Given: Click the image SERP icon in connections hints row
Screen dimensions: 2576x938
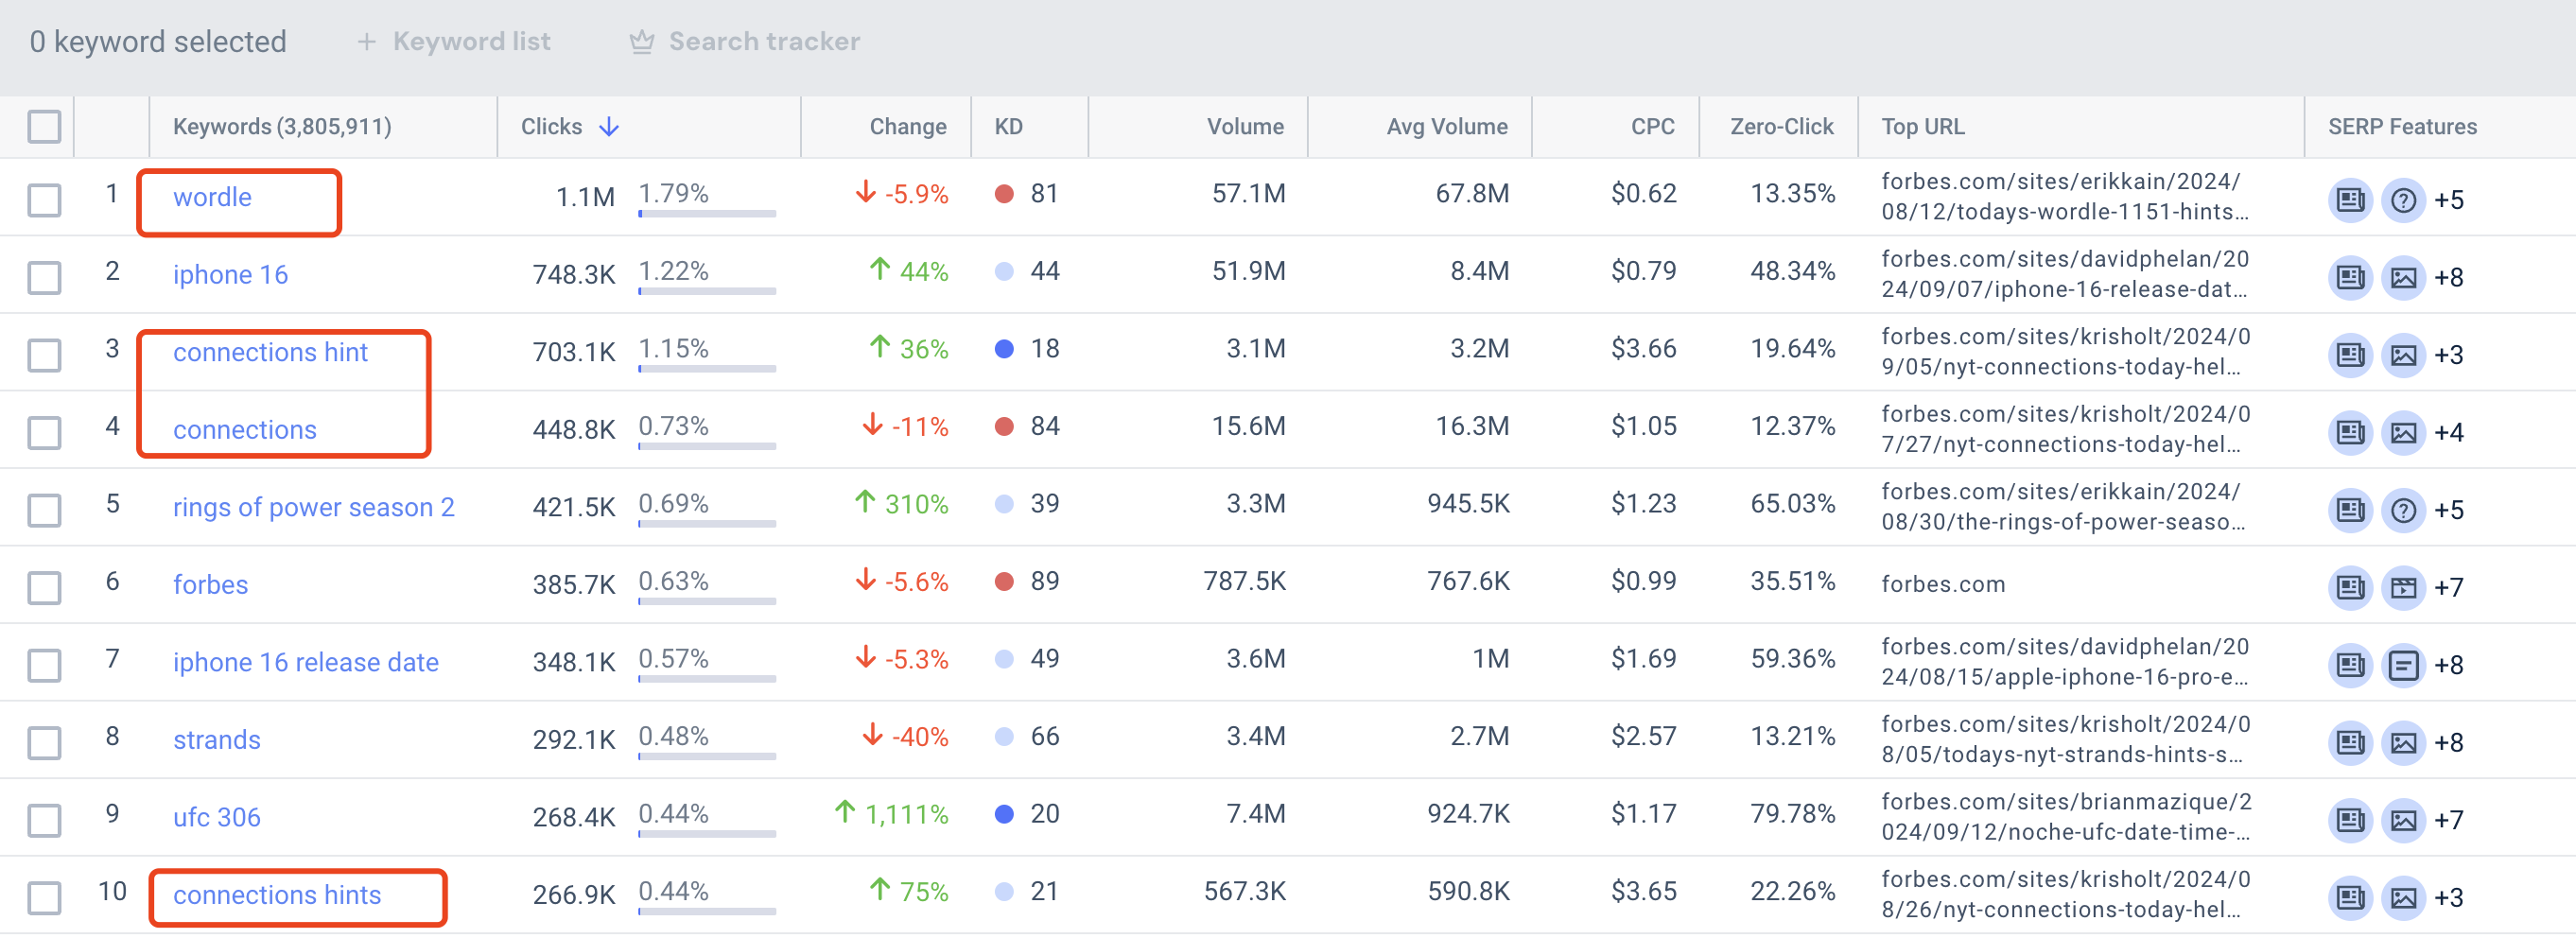Looking at the screenshot, I should pyautogui.click(x=2403, y=898).
